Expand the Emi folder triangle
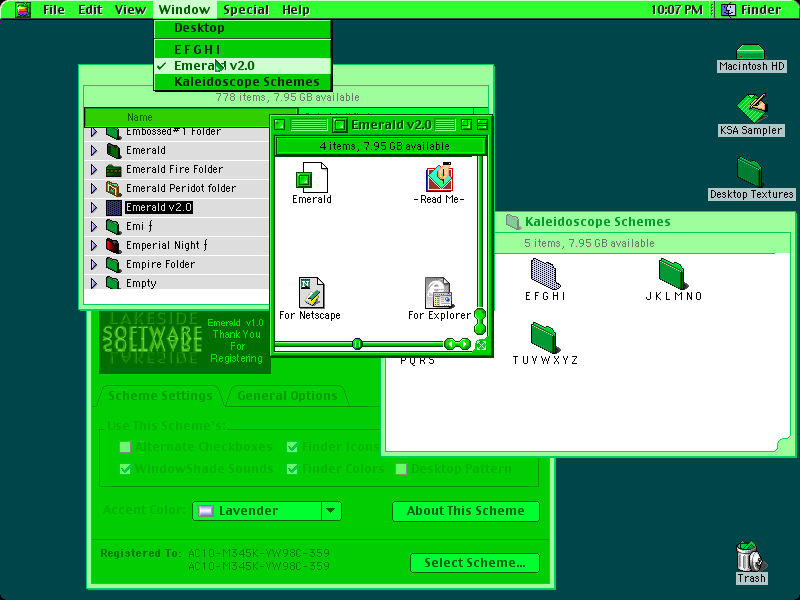800x600 pixels. click(94, 227)
